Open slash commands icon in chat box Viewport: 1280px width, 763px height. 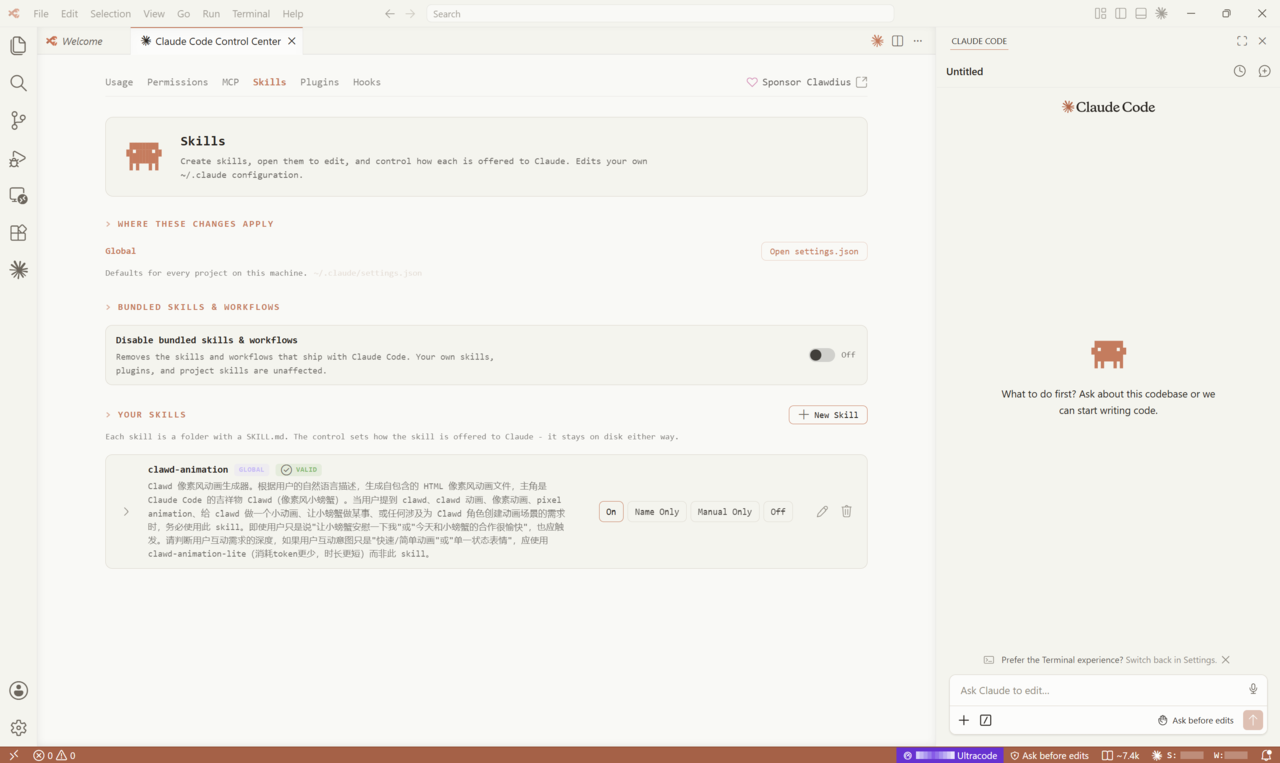point(986,720)
